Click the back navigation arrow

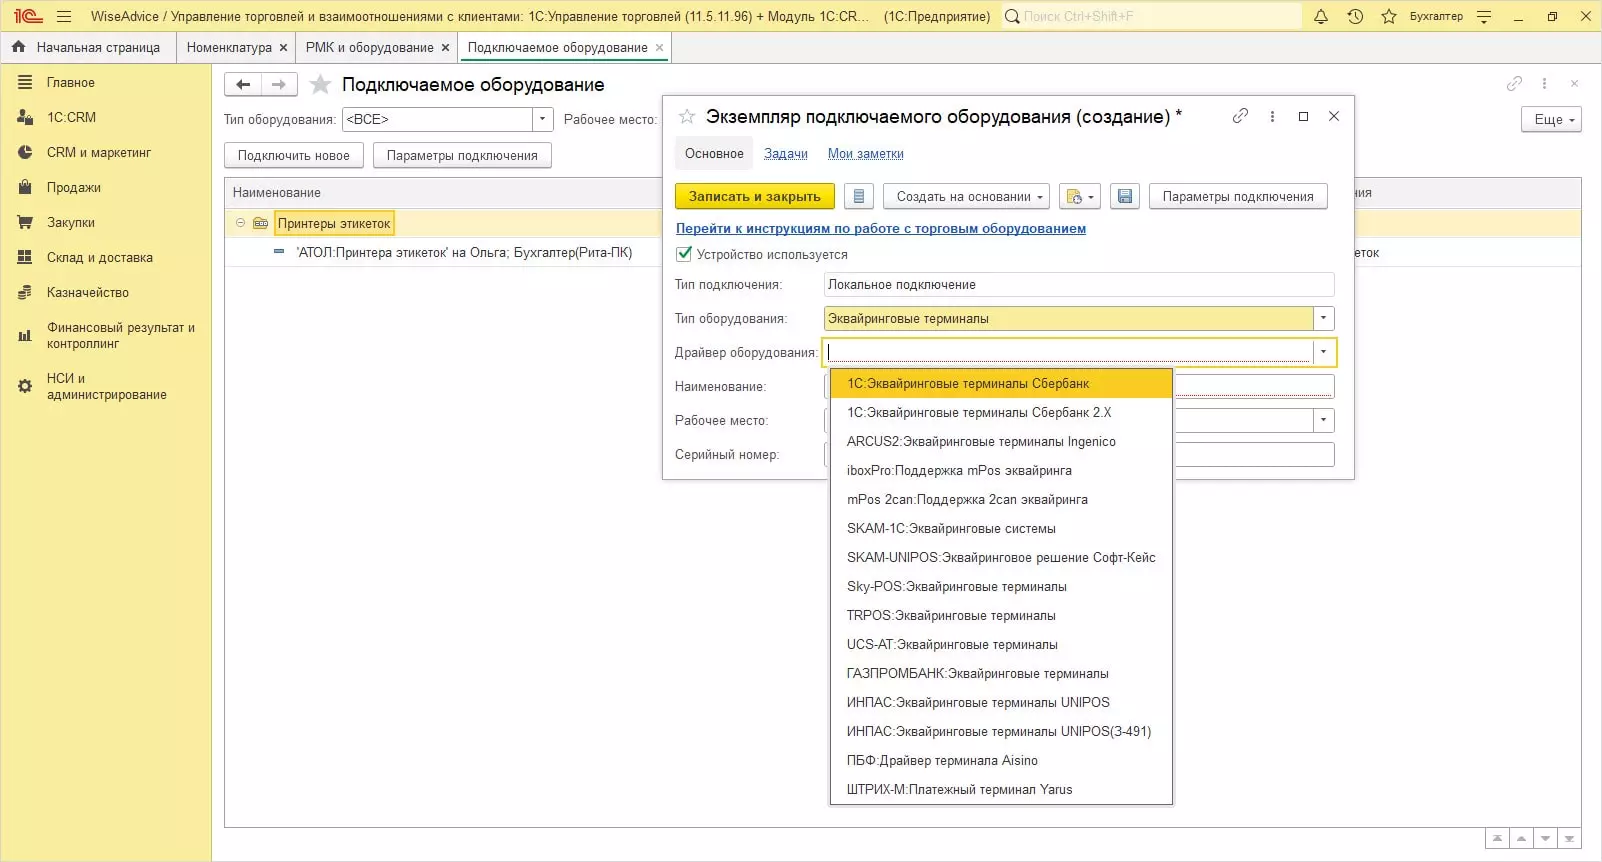(x=243, y=85)
